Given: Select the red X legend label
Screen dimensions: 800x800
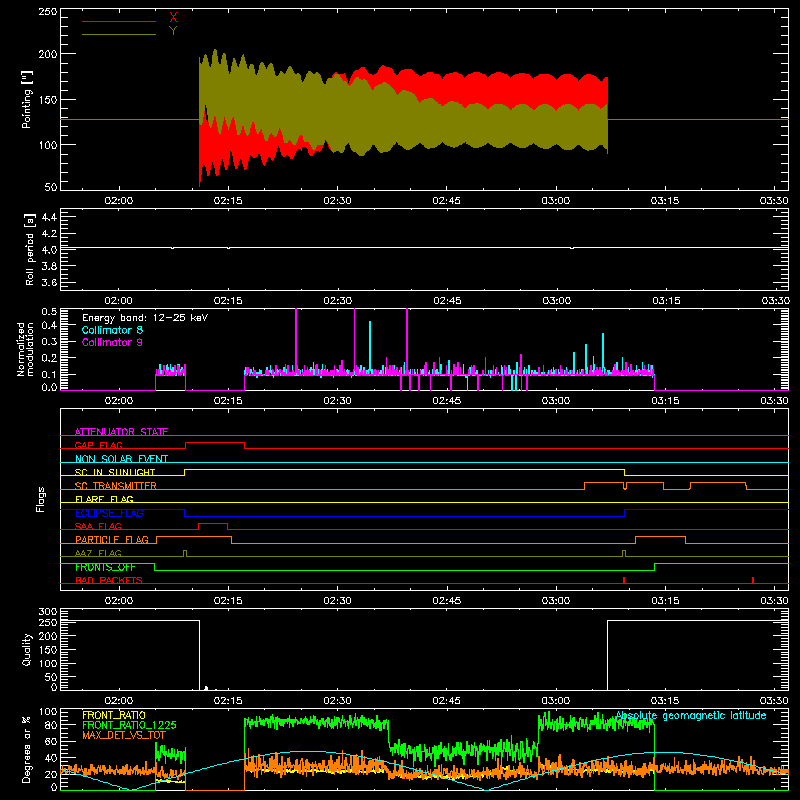Looking at the screenshot, I should pos(173,18).
